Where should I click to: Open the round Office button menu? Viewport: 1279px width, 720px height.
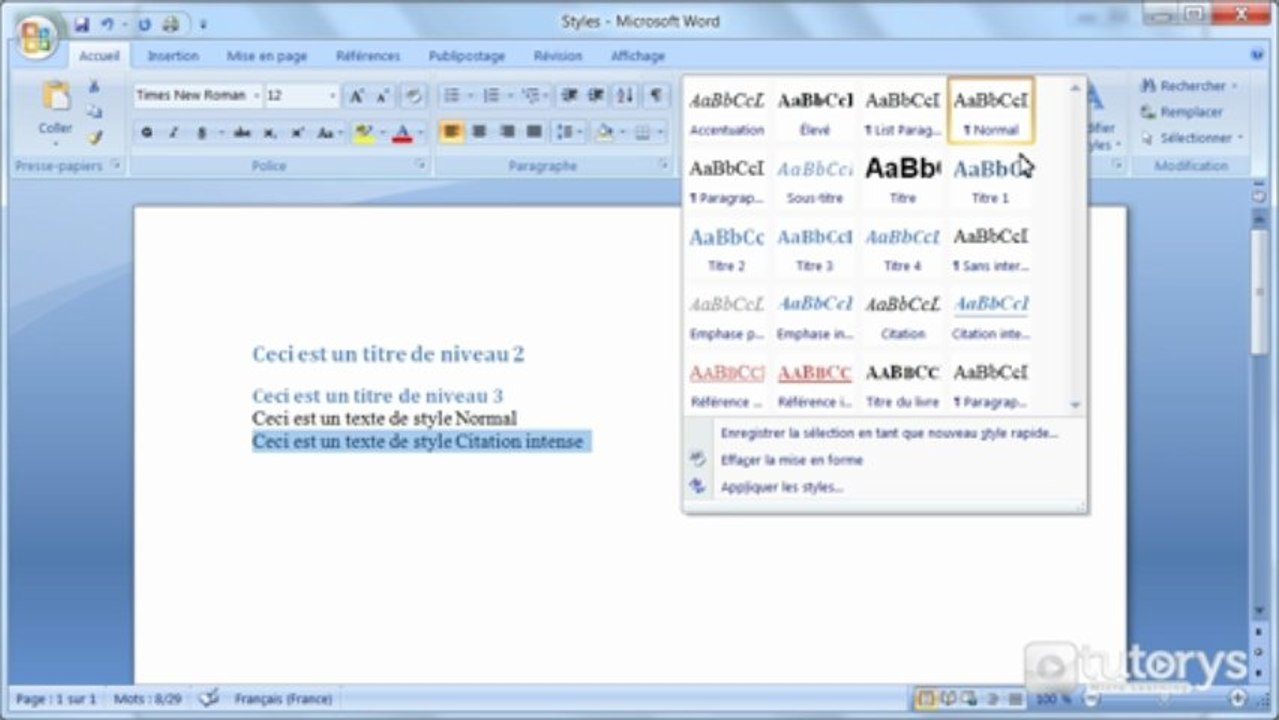point(36,37)
